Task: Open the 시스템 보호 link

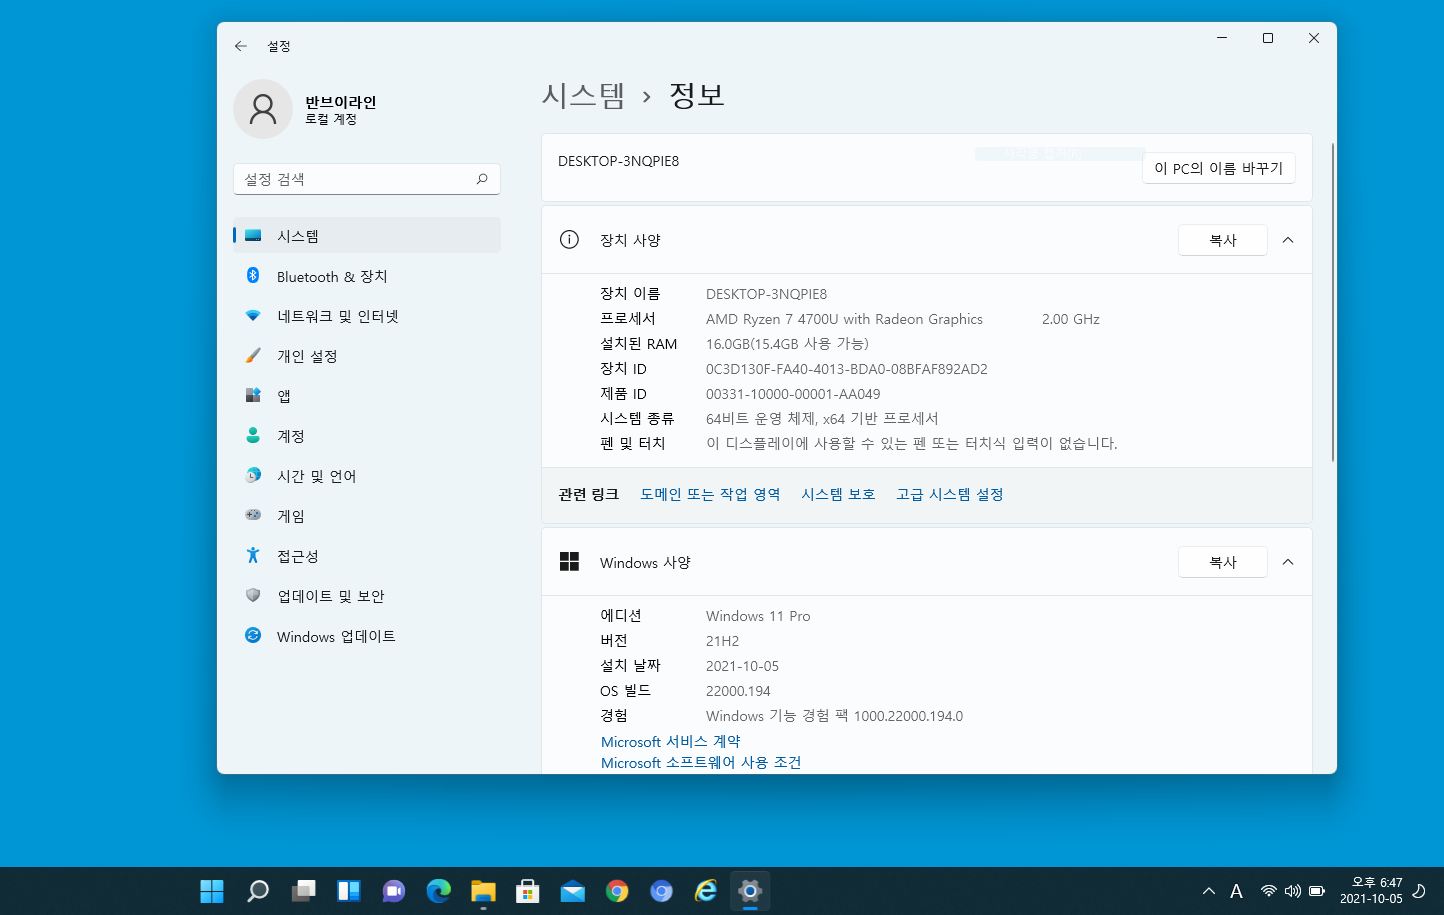Action: click(x=838, y=494)
